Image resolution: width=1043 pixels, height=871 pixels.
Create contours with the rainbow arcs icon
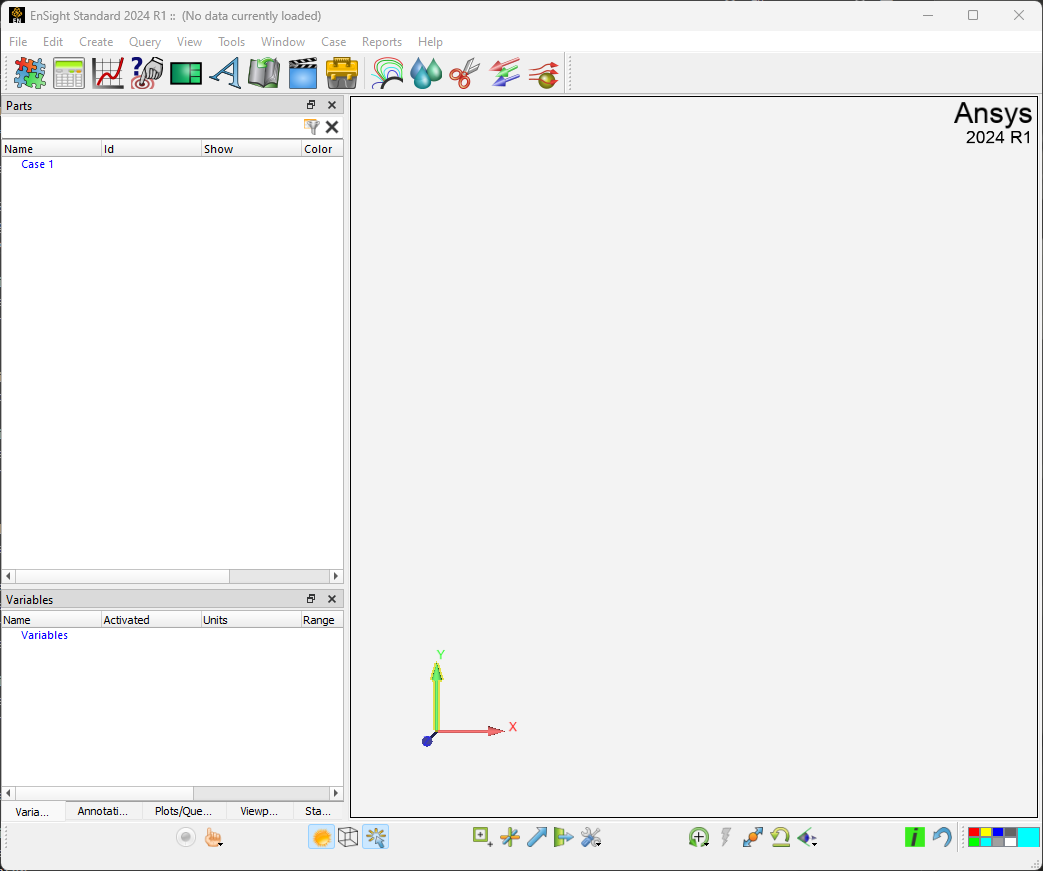[x=387, y=73]
